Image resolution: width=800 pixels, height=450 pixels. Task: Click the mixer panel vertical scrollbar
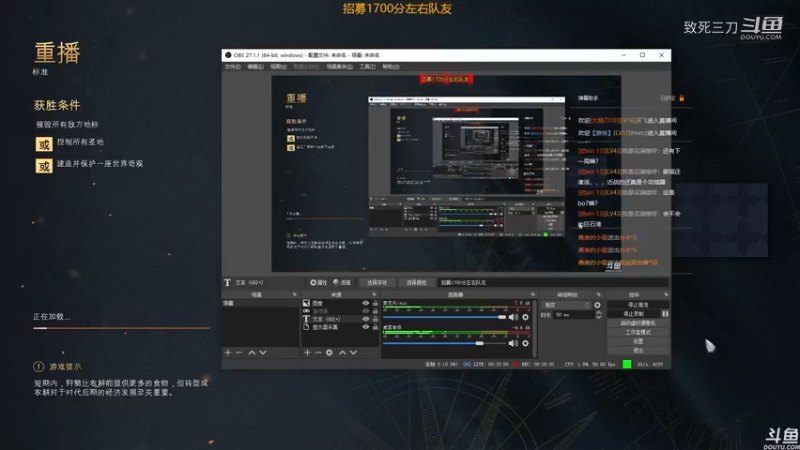pyautogui.click(x=534, y=328)
